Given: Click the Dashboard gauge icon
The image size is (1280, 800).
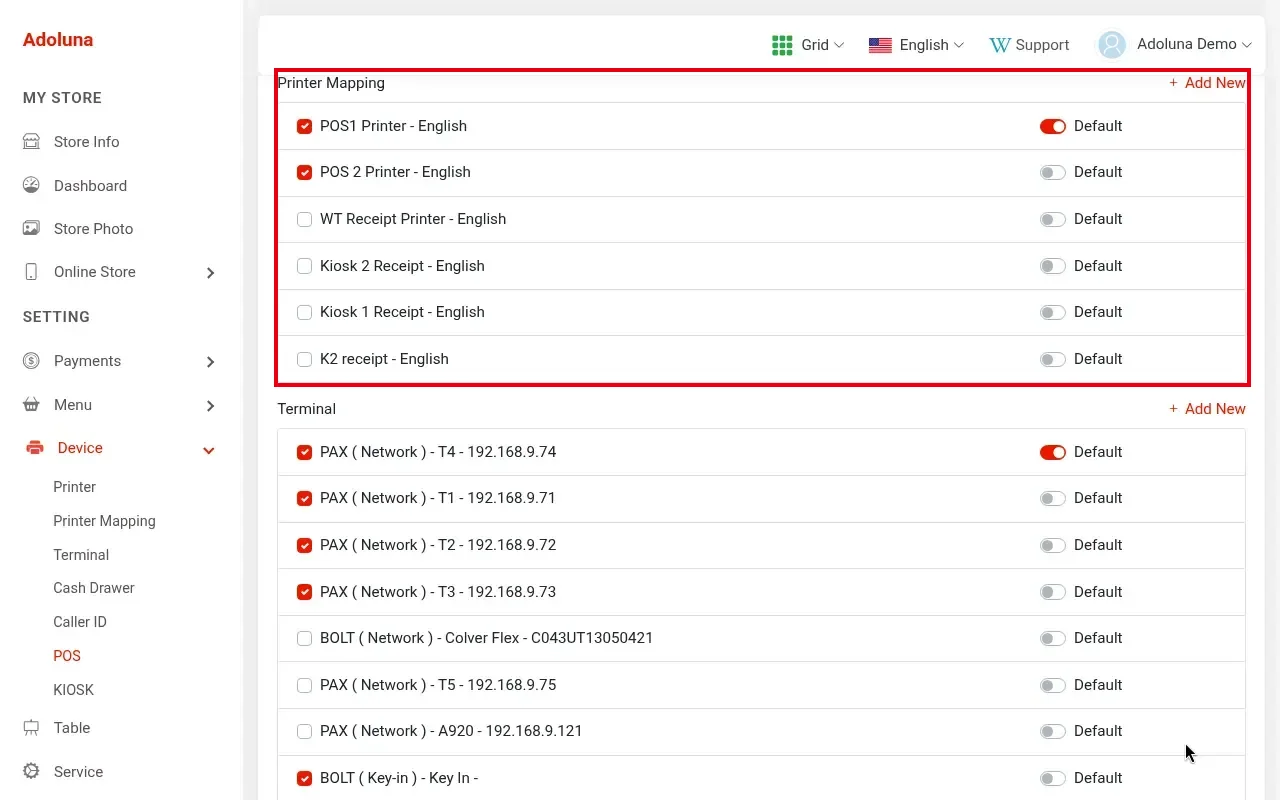Looking at the screenshot, I should pyautogui.click(x=31, y=185).
